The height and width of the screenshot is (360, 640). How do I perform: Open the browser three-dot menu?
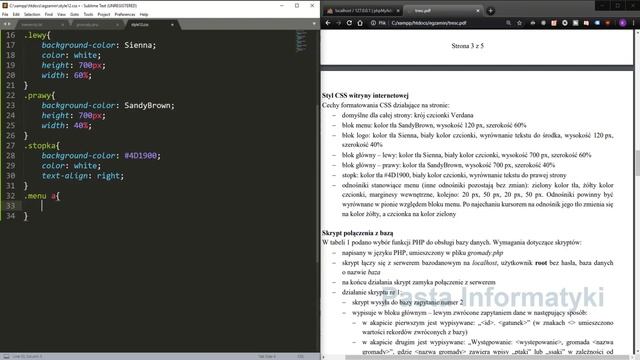tap(633, 23)
